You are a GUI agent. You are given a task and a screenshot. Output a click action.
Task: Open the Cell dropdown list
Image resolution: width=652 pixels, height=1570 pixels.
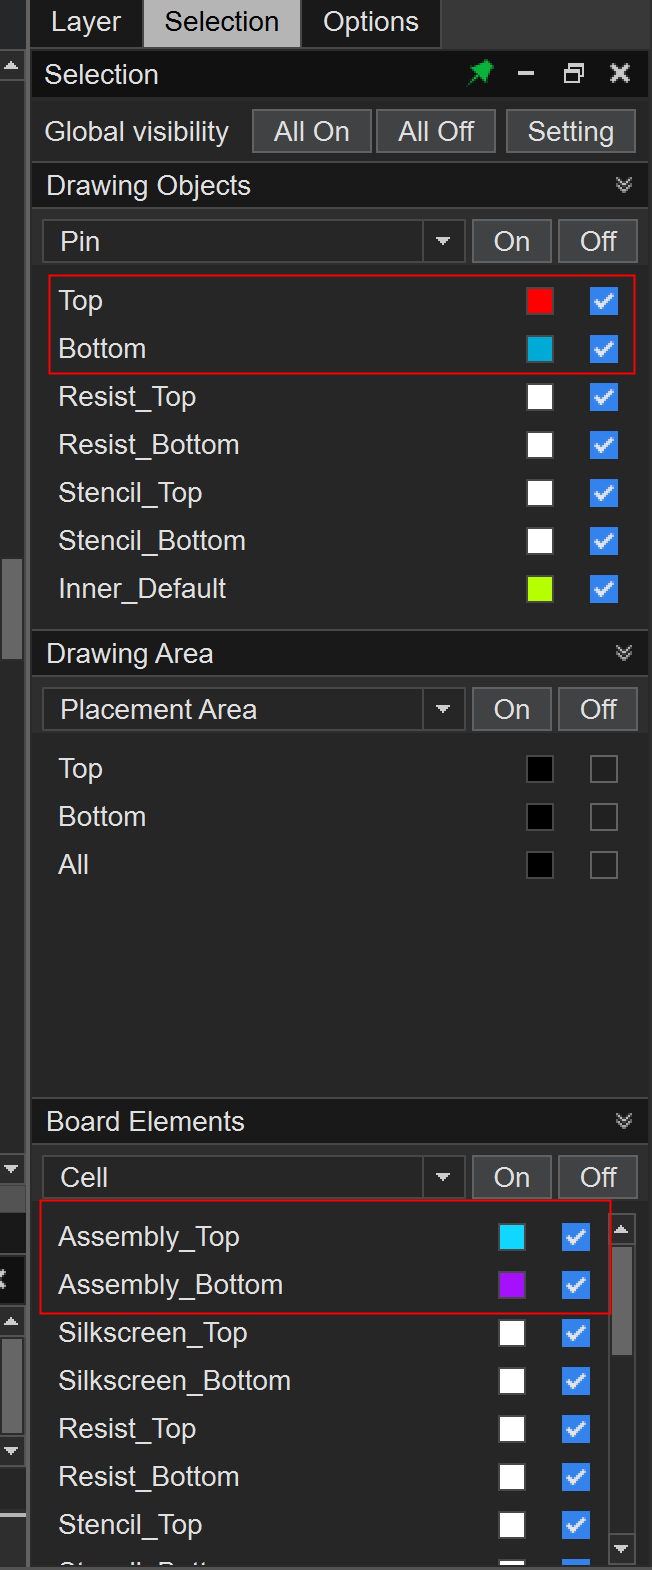click(443, 1177)
